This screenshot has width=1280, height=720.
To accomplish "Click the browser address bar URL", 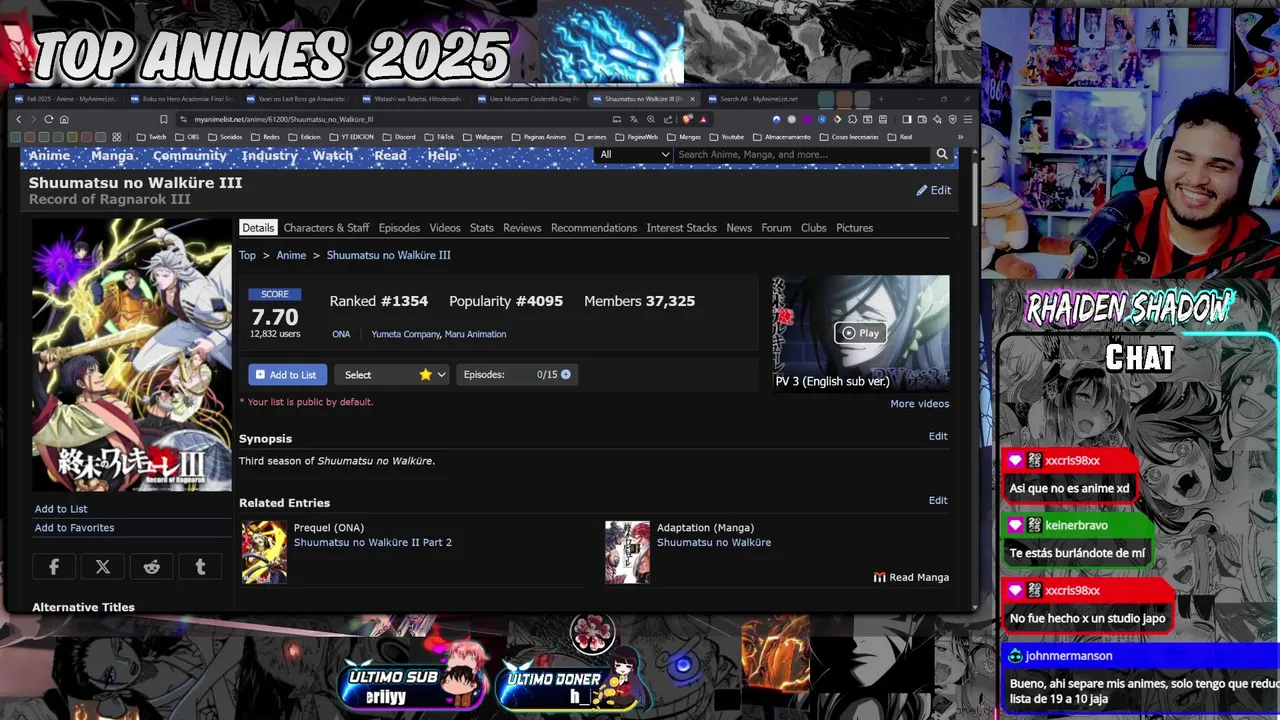I will pos(284,119).
